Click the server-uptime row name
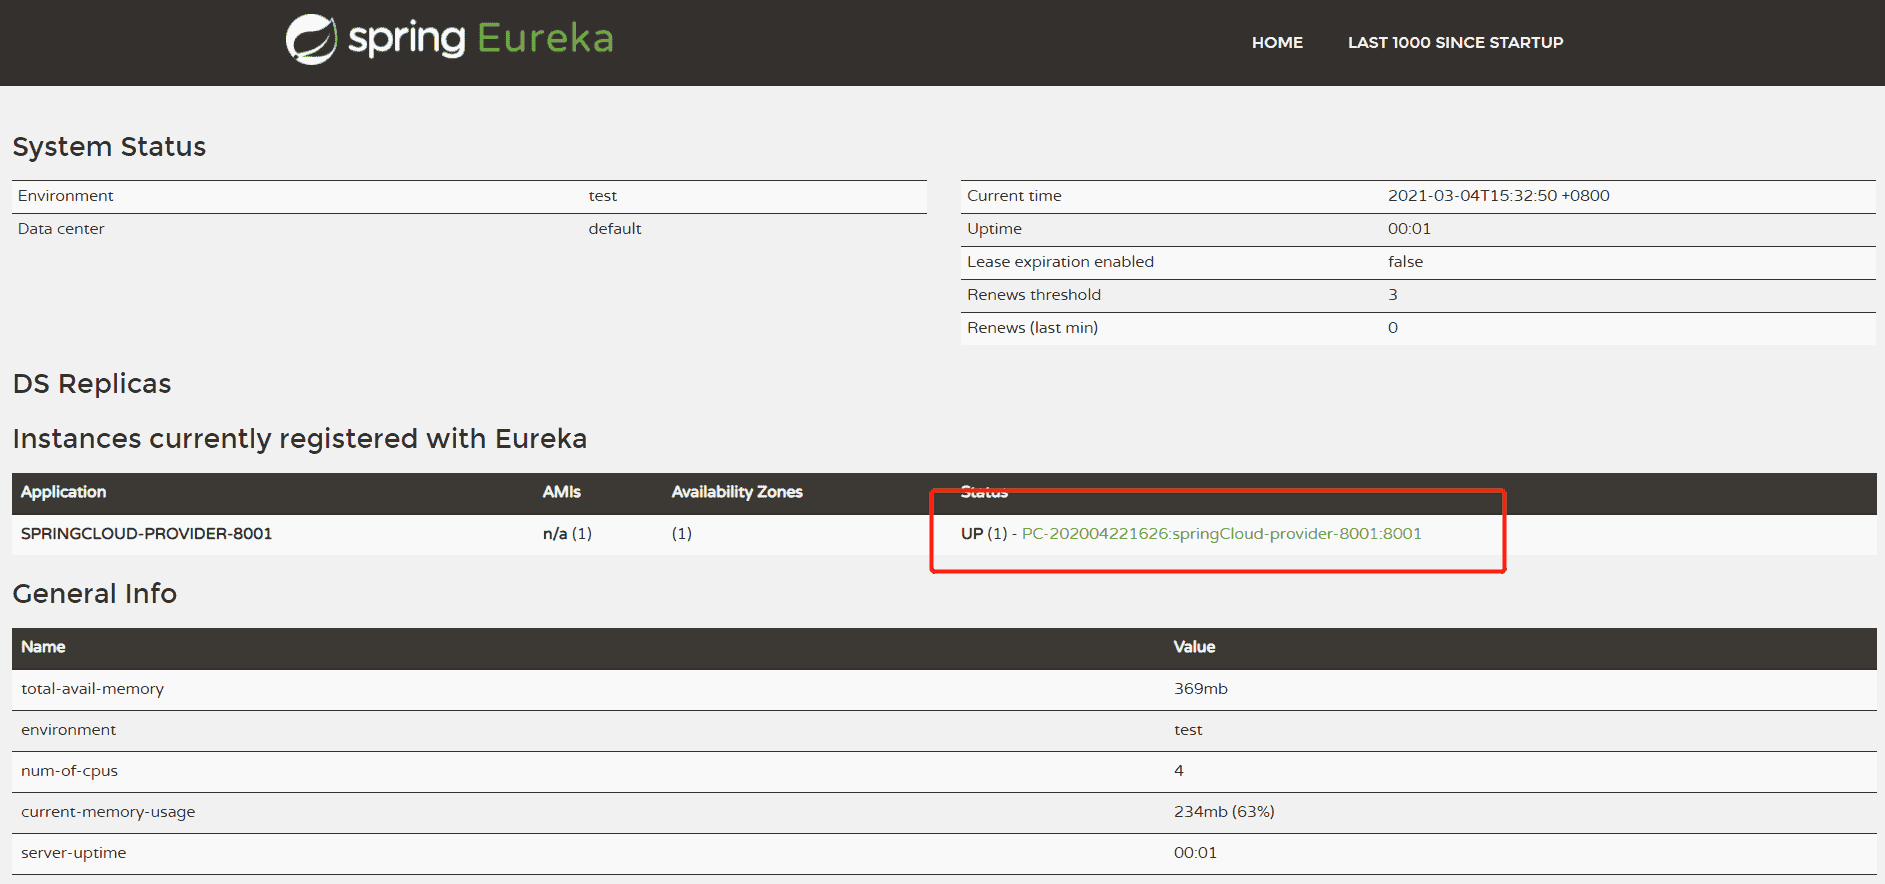The image size is (1885, 884). (x=73, y=853)
